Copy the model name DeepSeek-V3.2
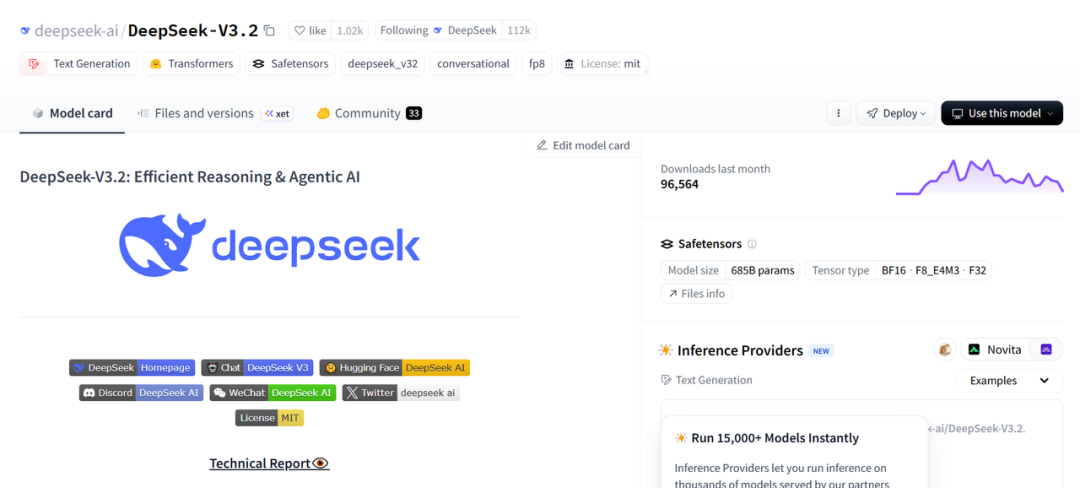Viewport: 1080px width, 488px height. coord(269,31)
